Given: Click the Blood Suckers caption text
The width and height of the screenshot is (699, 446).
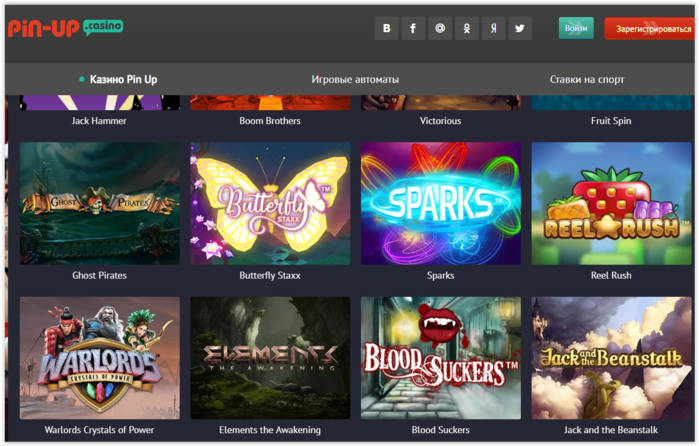Looking at the screenshot, I should tap(440, 430).
